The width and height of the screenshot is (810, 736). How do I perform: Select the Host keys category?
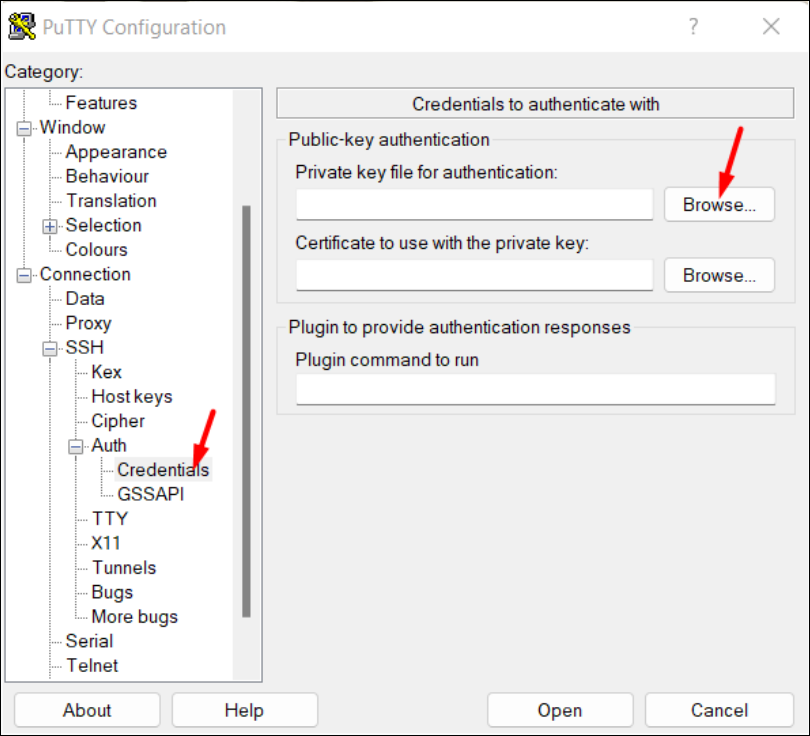[131, 397]
